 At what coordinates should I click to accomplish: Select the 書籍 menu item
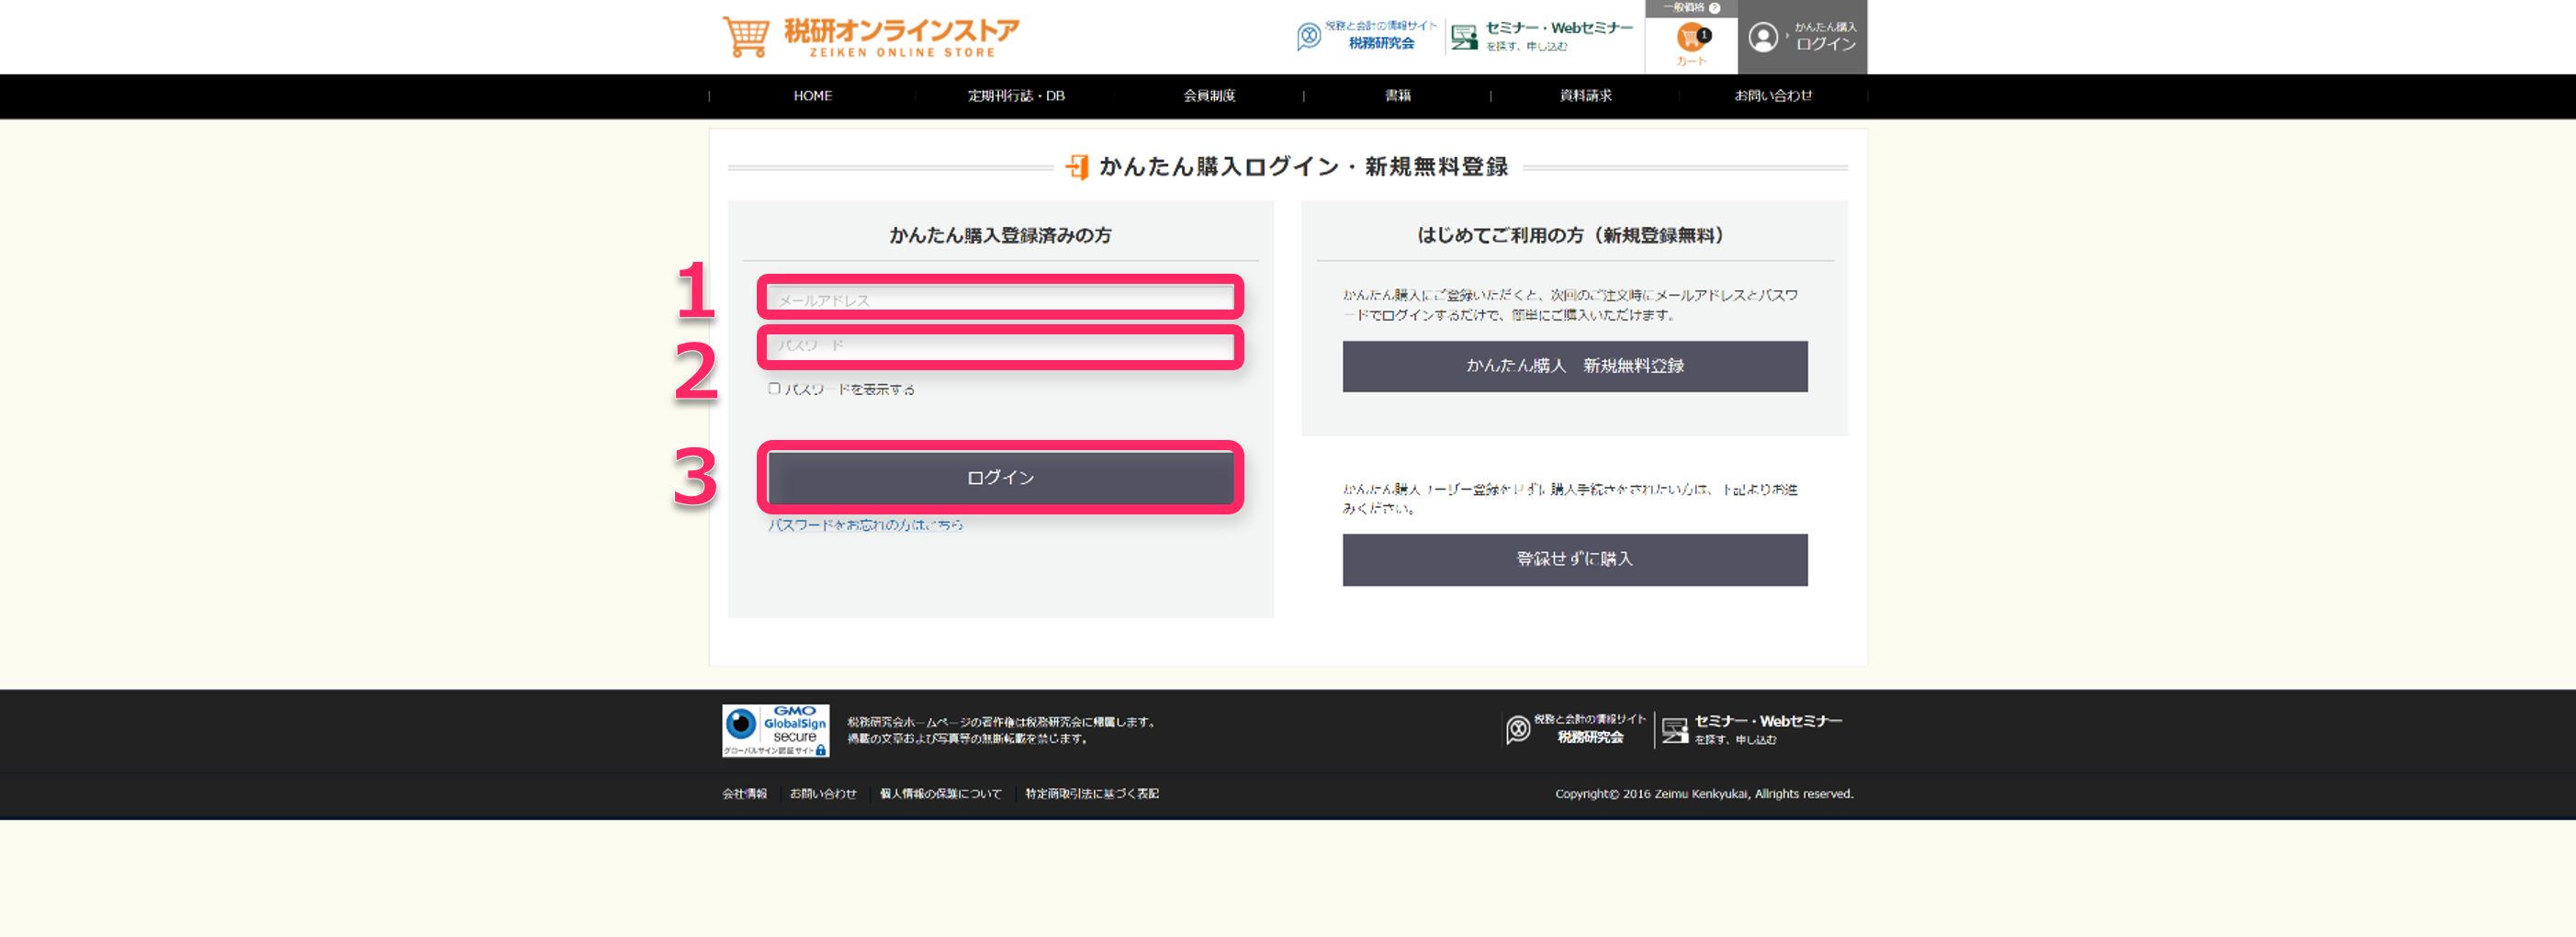(1396, 95)
